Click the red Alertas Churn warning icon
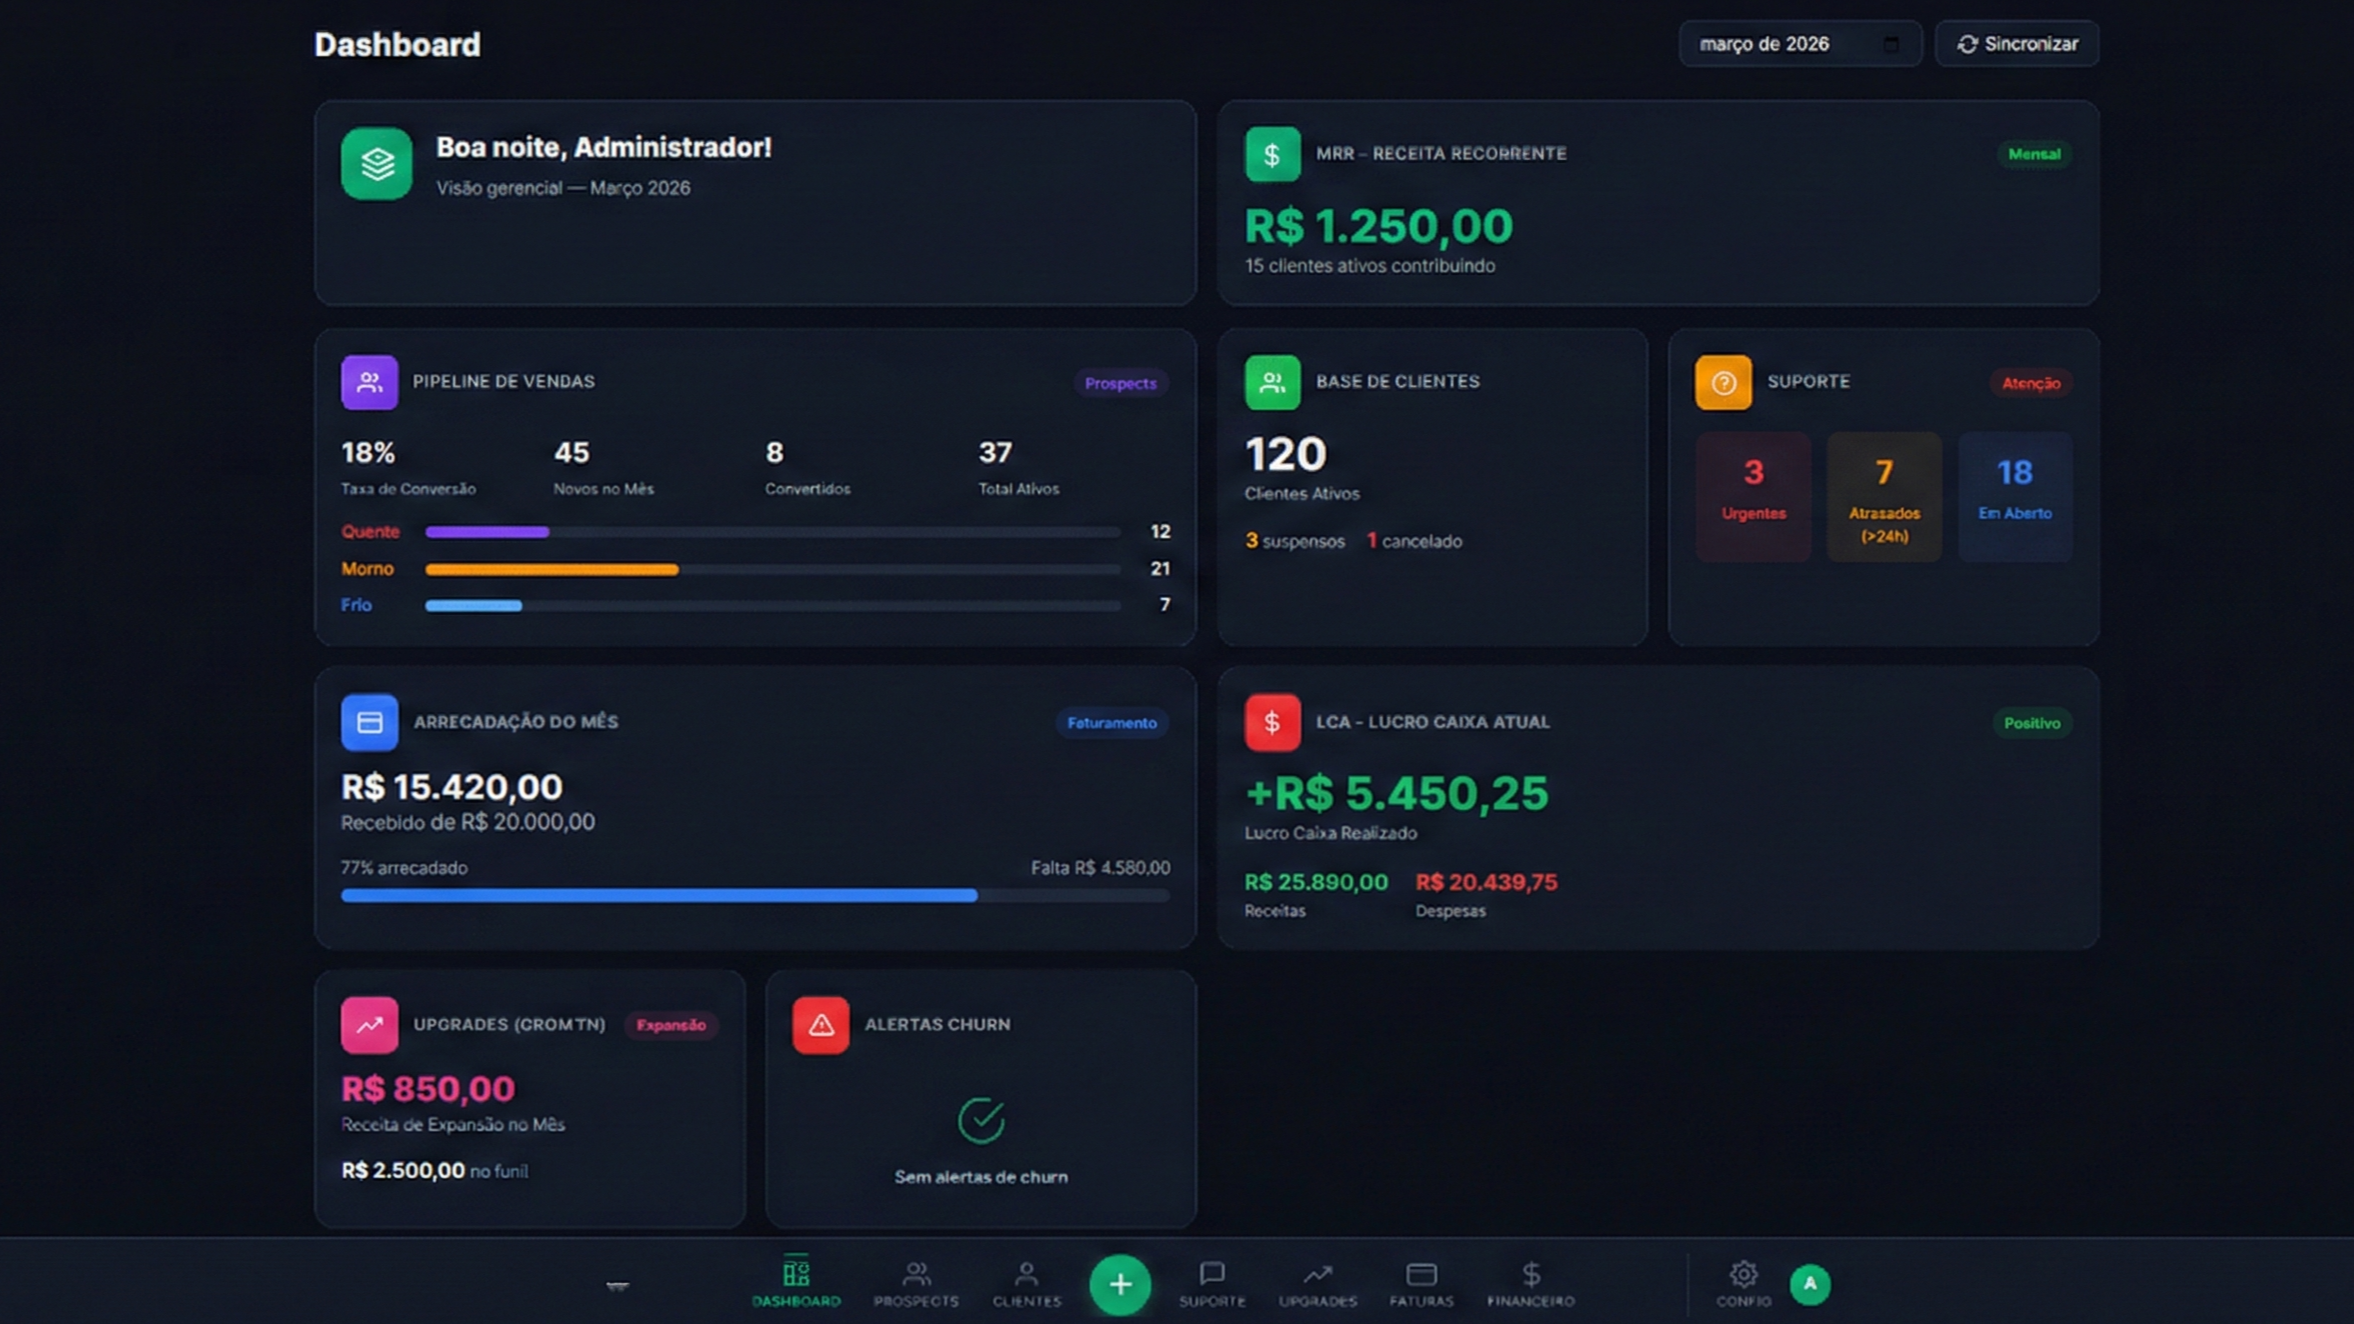This screenshot has width=2354, height=1324. (x=820, y=1024)
